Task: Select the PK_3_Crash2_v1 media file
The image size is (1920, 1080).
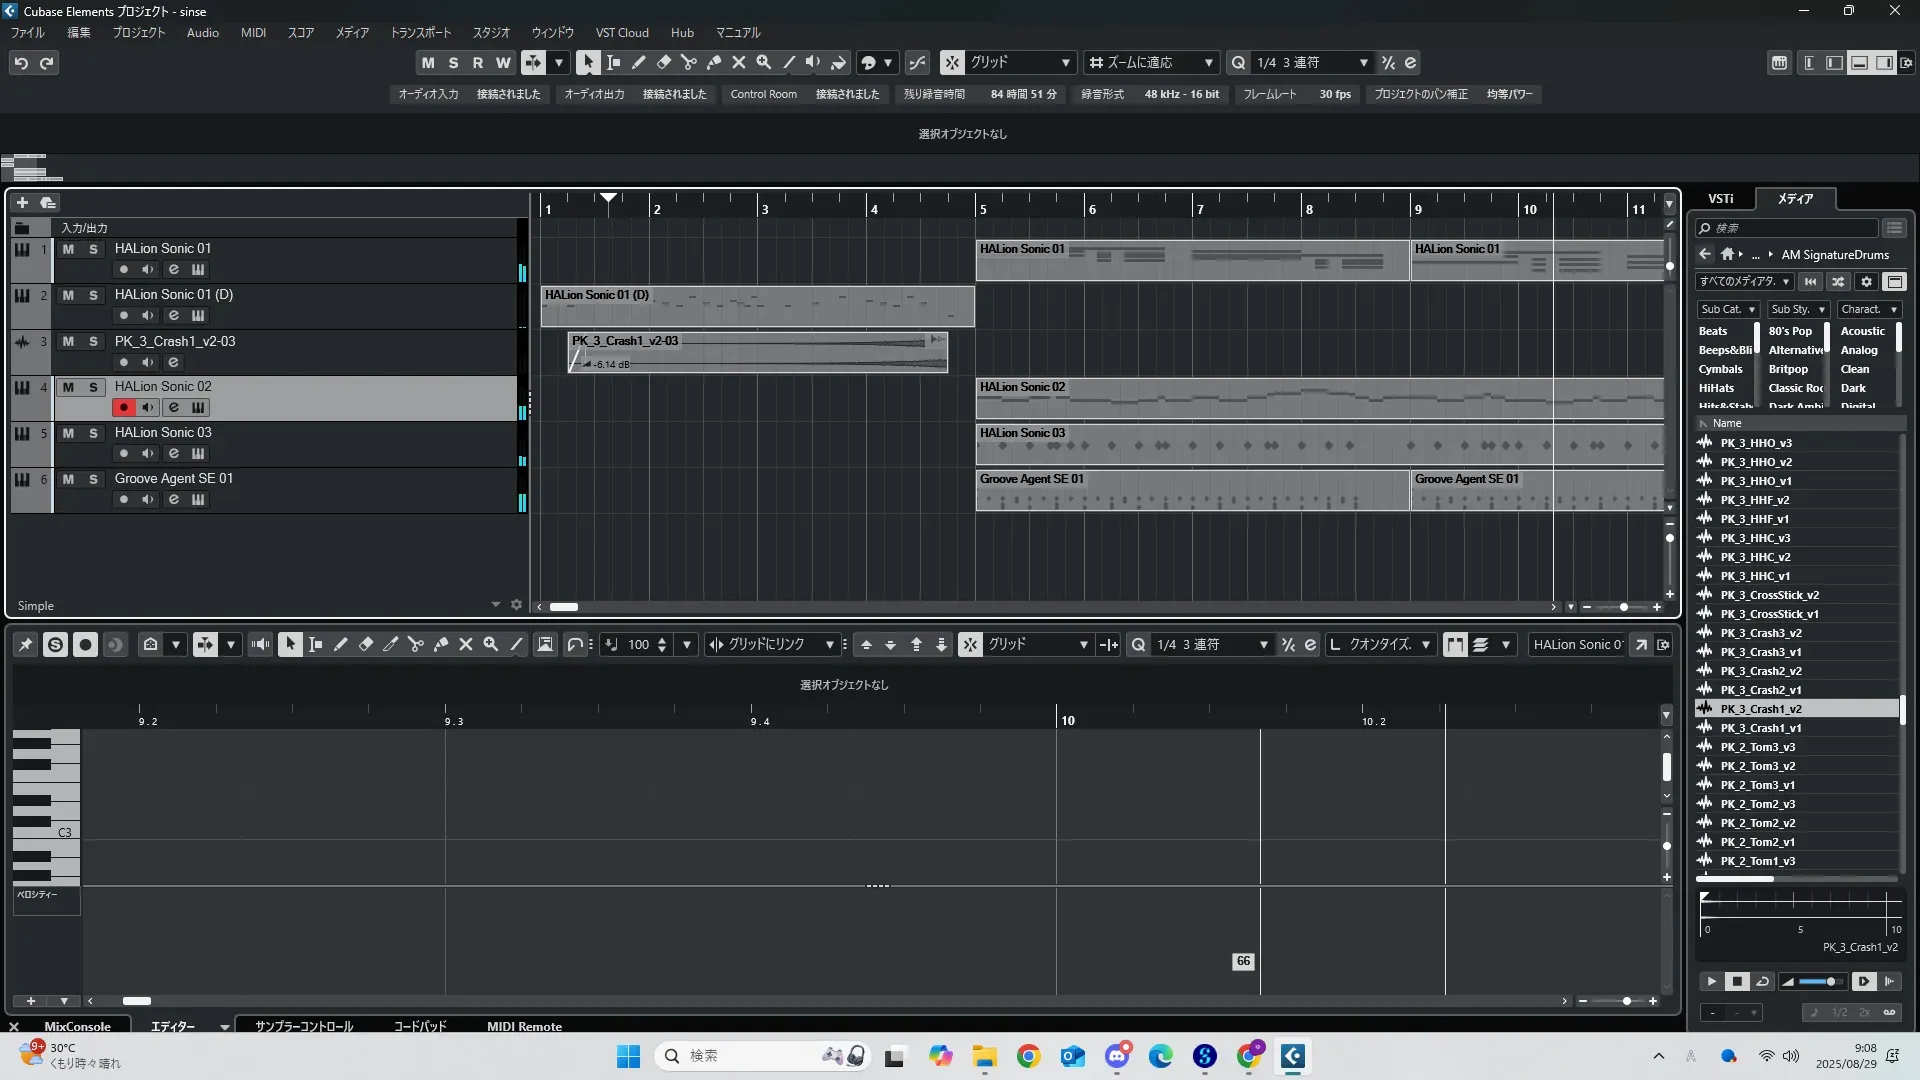Action: coord(1761,690)
